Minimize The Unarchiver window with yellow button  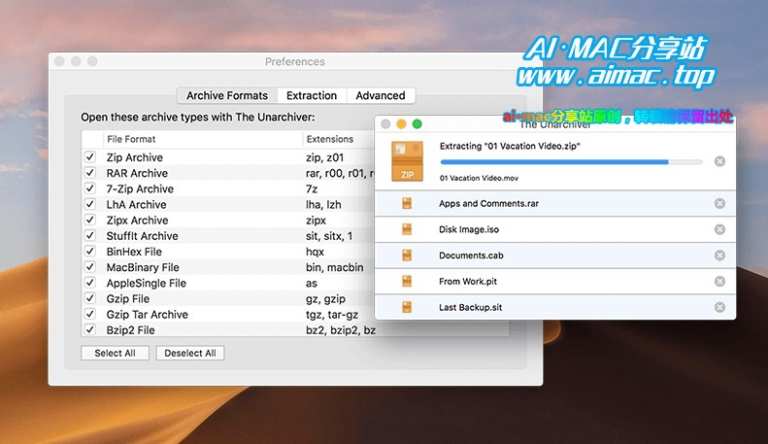[x=401, y=124]
